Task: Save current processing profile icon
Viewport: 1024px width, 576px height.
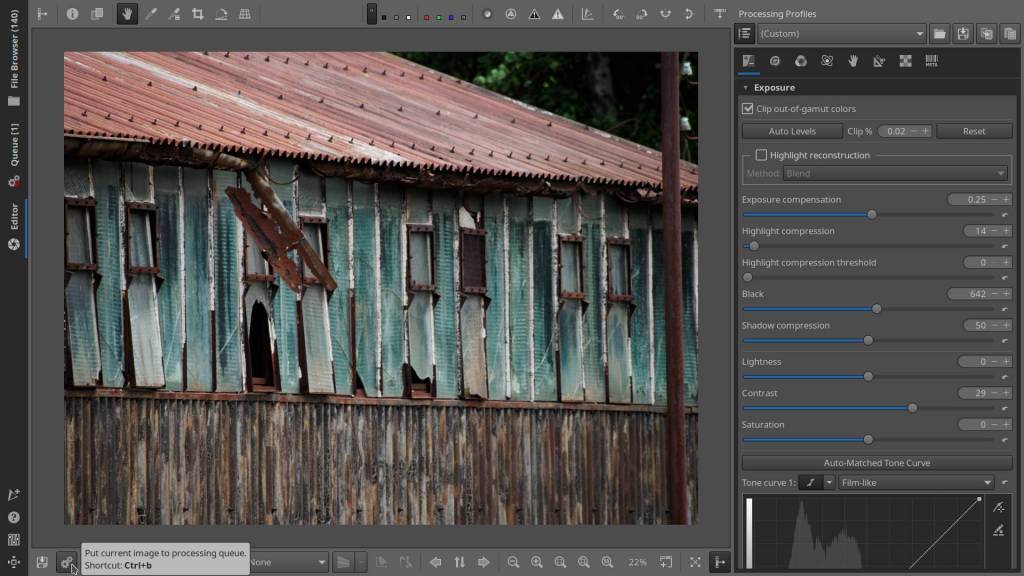Action: point(963,33)
